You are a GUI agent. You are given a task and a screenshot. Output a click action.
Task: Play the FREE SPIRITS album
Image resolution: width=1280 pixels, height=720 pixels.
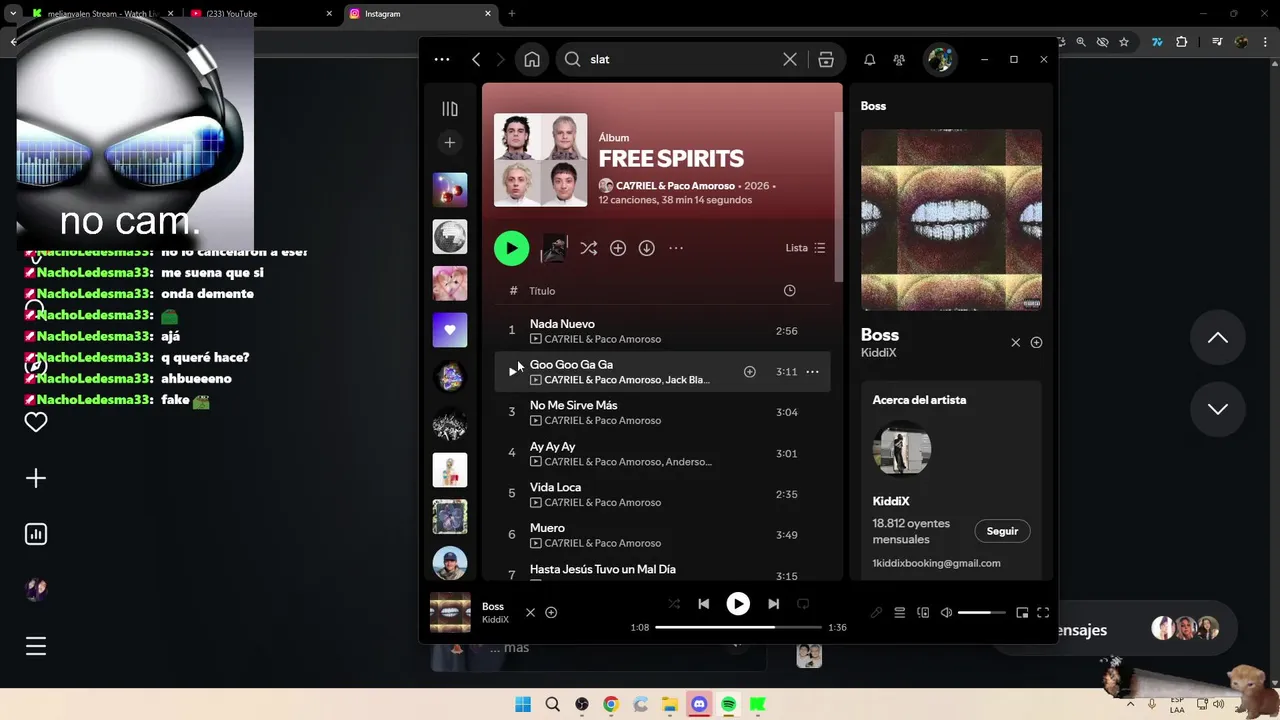511,248
